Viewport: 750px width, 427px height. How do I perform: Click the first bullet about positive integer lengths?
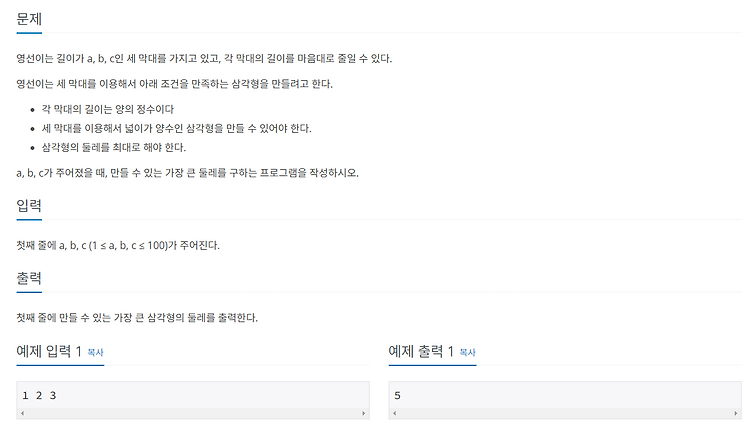[108, 109]
